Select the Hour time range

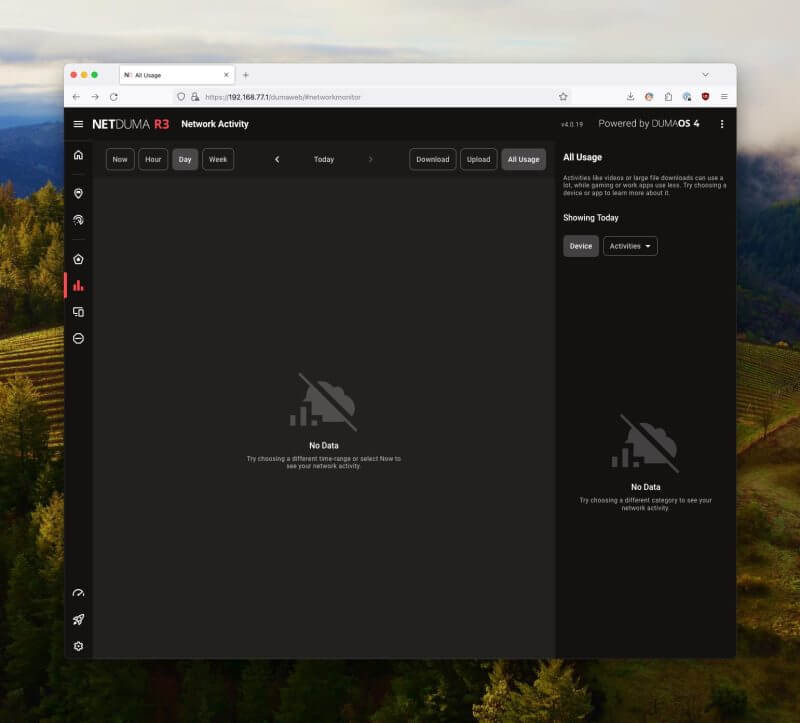click(153, 159)
